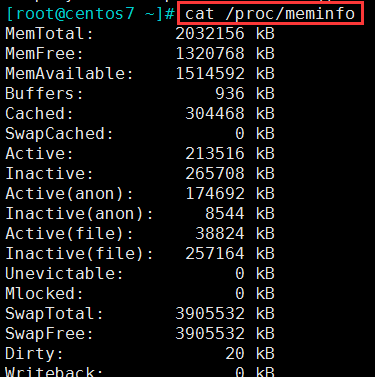
Task: Click the highlighted cat /proc/meminfo command
Action: 270,14
